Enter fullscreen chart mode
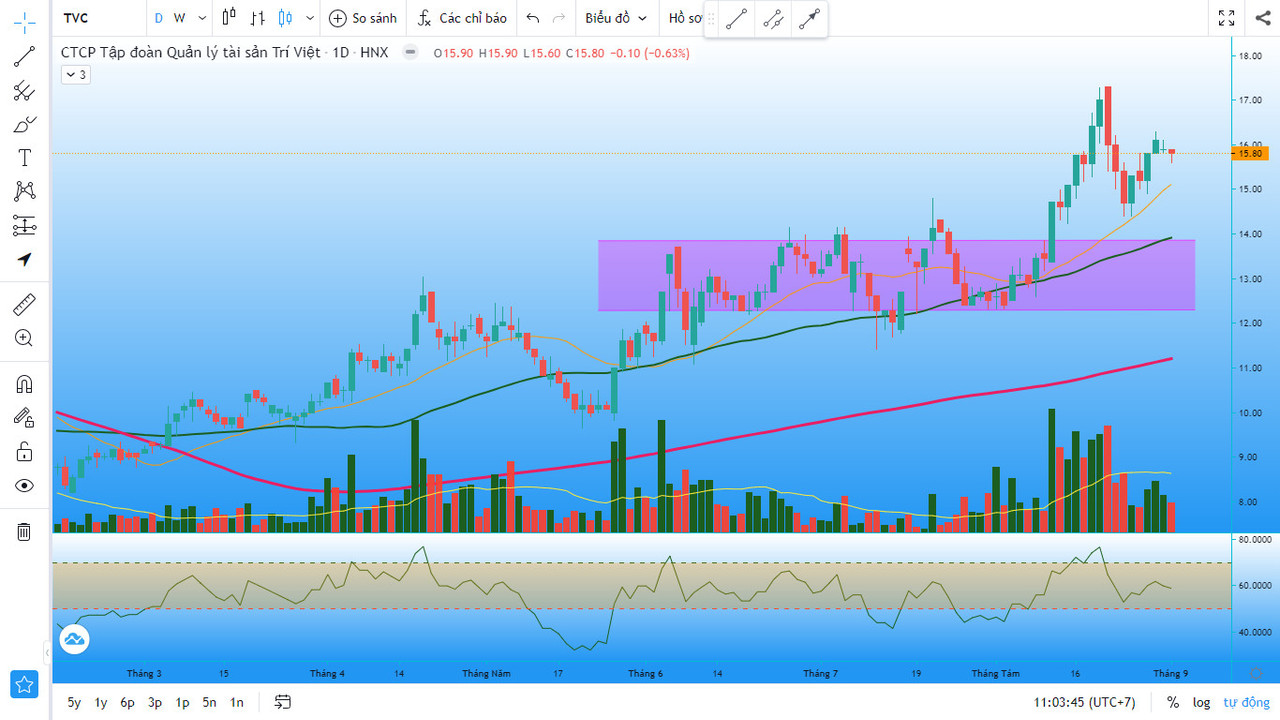 1227,18
